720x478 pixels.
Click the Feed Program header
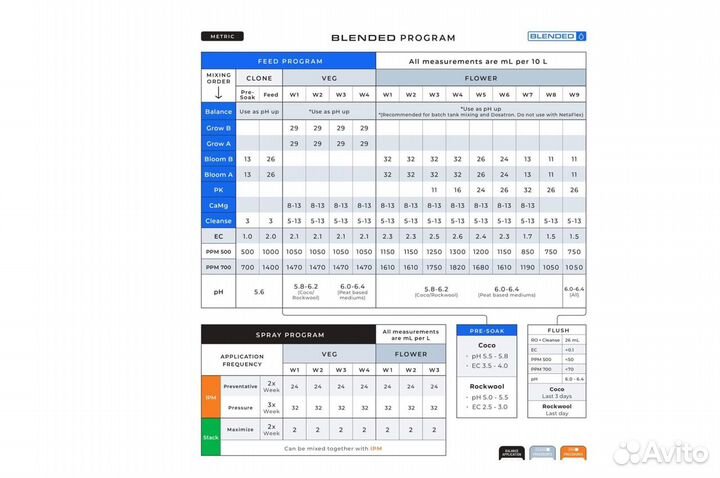288,60
